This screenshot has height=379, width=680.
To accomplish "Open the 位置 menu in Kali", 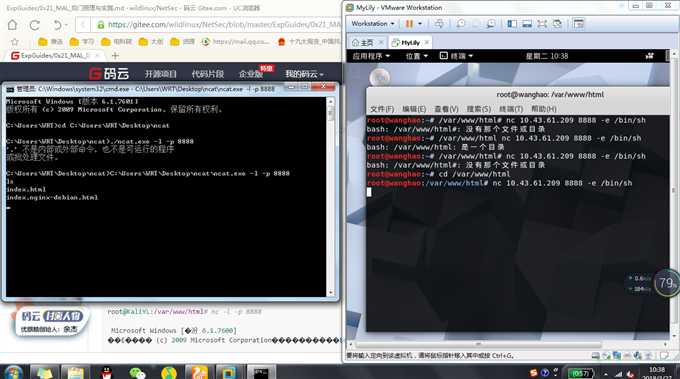I will [417, 56].
